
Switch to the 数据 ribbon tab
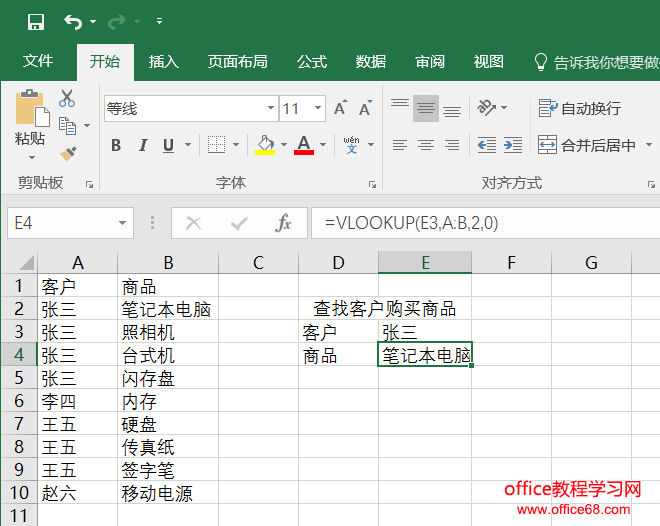click(x=371, y=62)
